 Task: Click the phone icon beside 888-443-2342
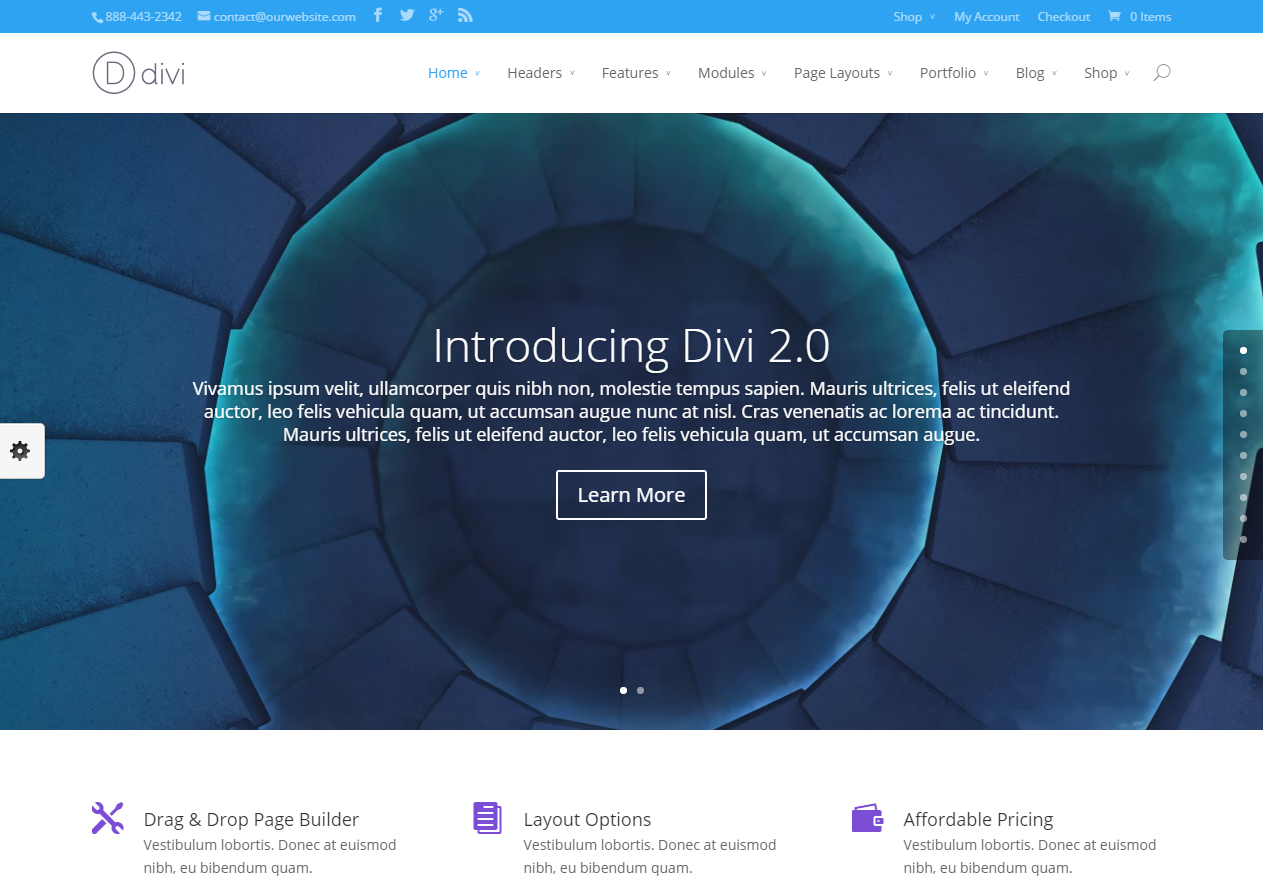pyautogui.click(x=97, y=17)
